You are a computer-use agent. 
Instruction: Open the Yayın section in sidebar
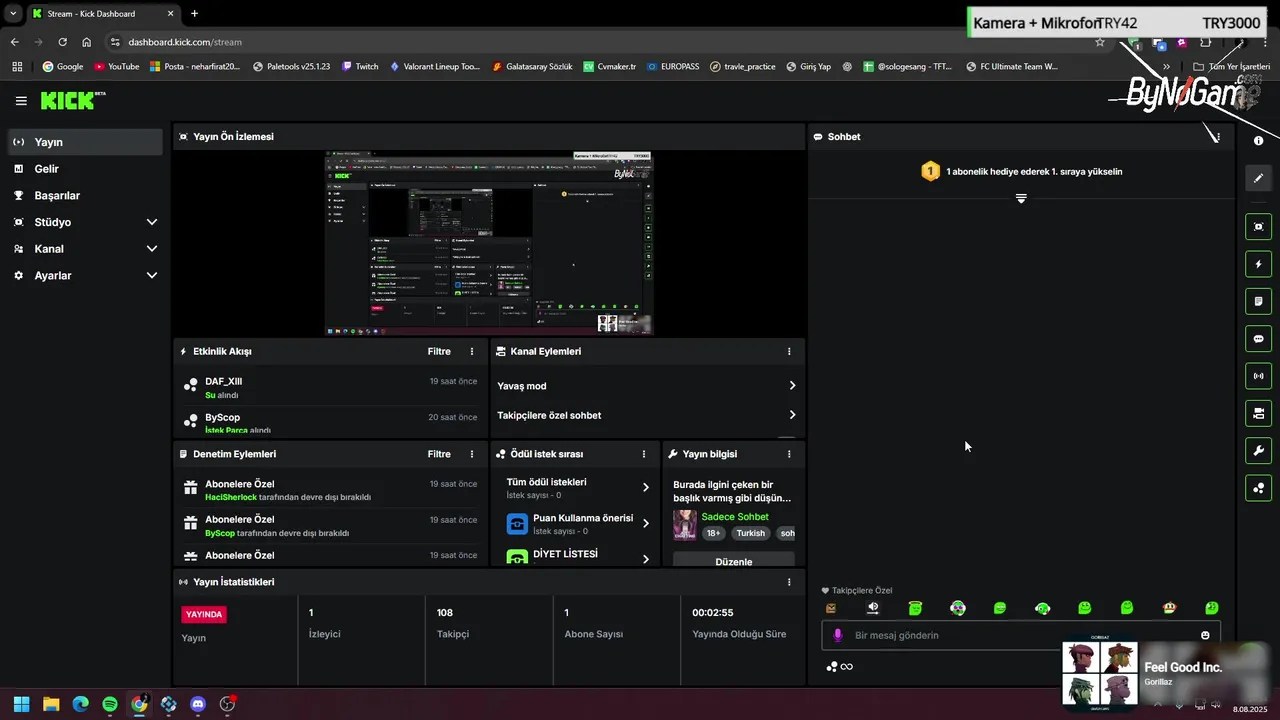(85, 142)
